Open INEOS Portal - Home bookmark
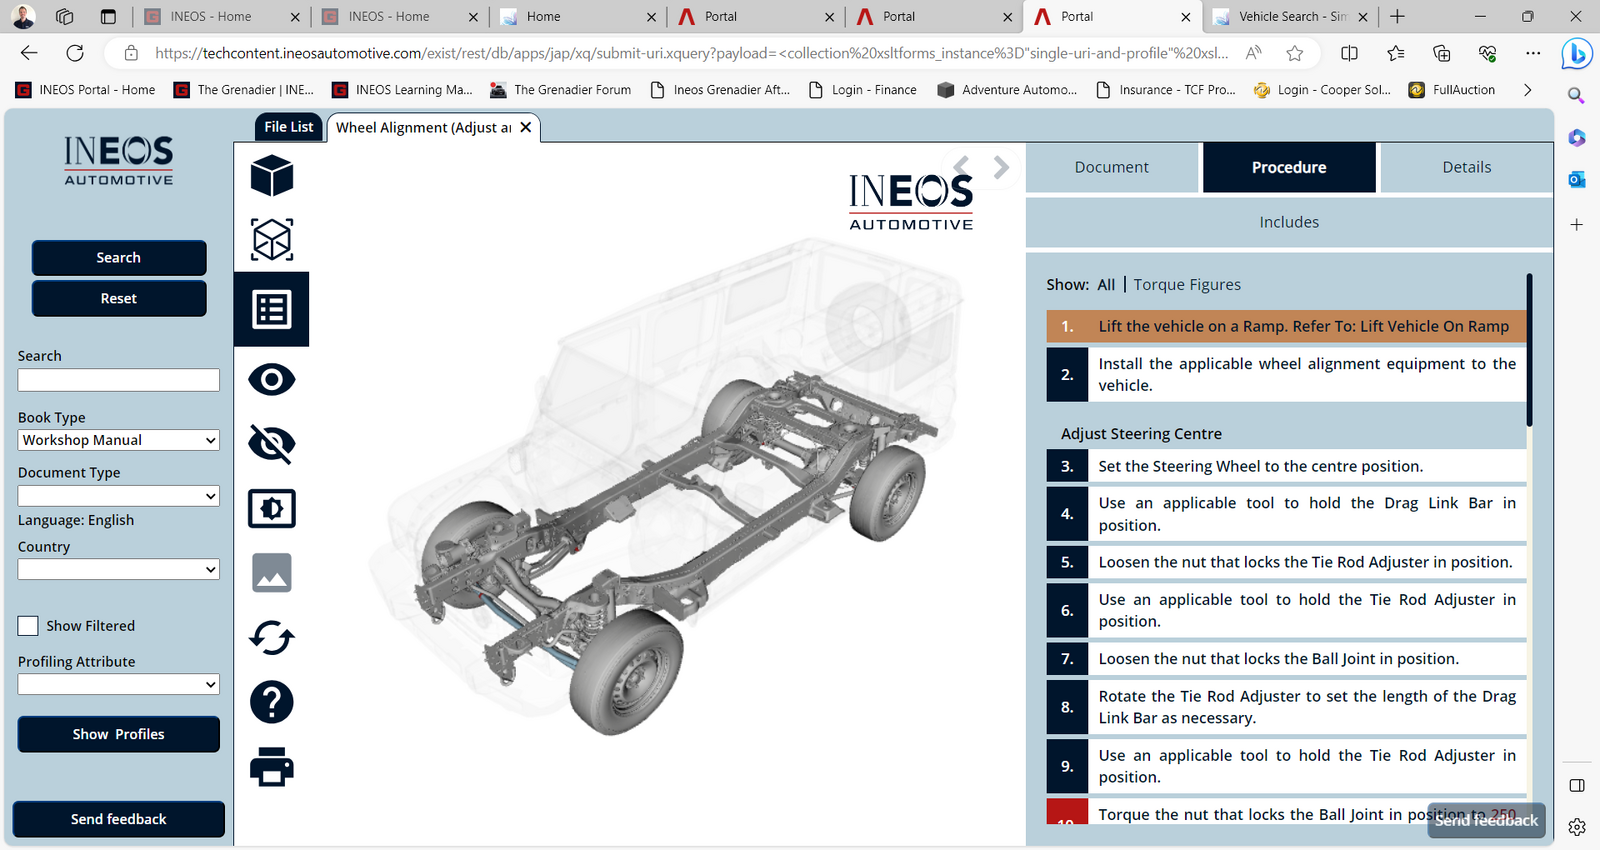1600x850 pixels. pos(86,90)
